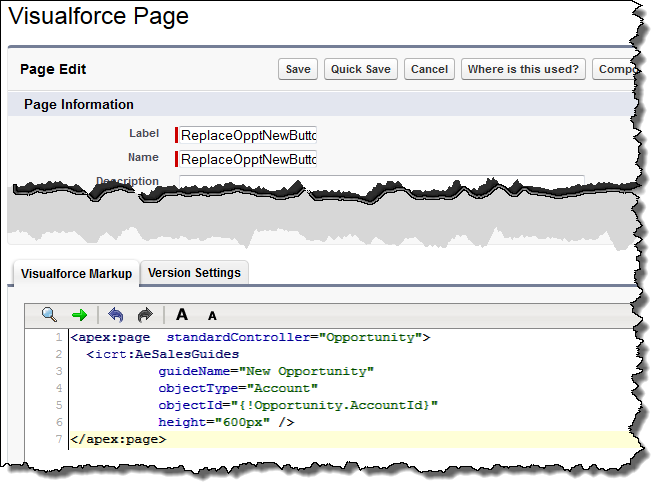
Task: Open Where is this used?
Action: coord(523,69)
